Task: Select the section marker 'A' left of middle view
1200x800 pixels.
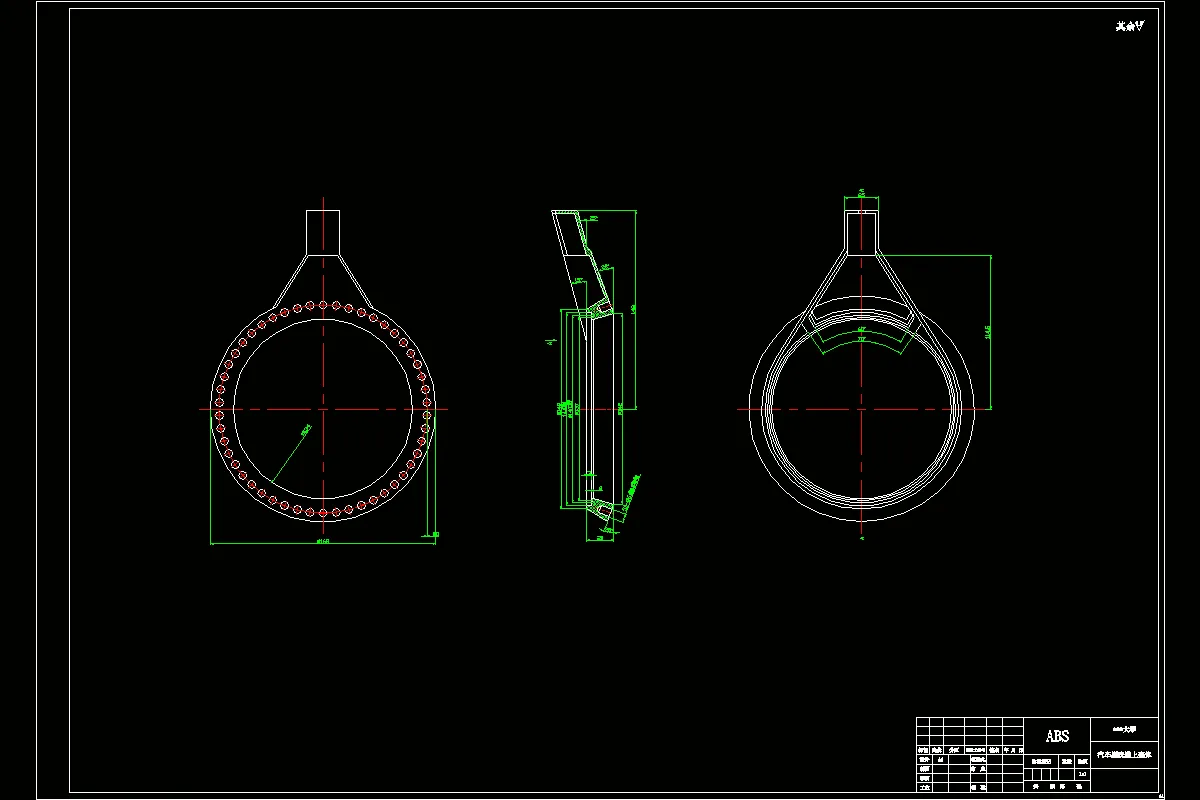Action: coord(549,343)
